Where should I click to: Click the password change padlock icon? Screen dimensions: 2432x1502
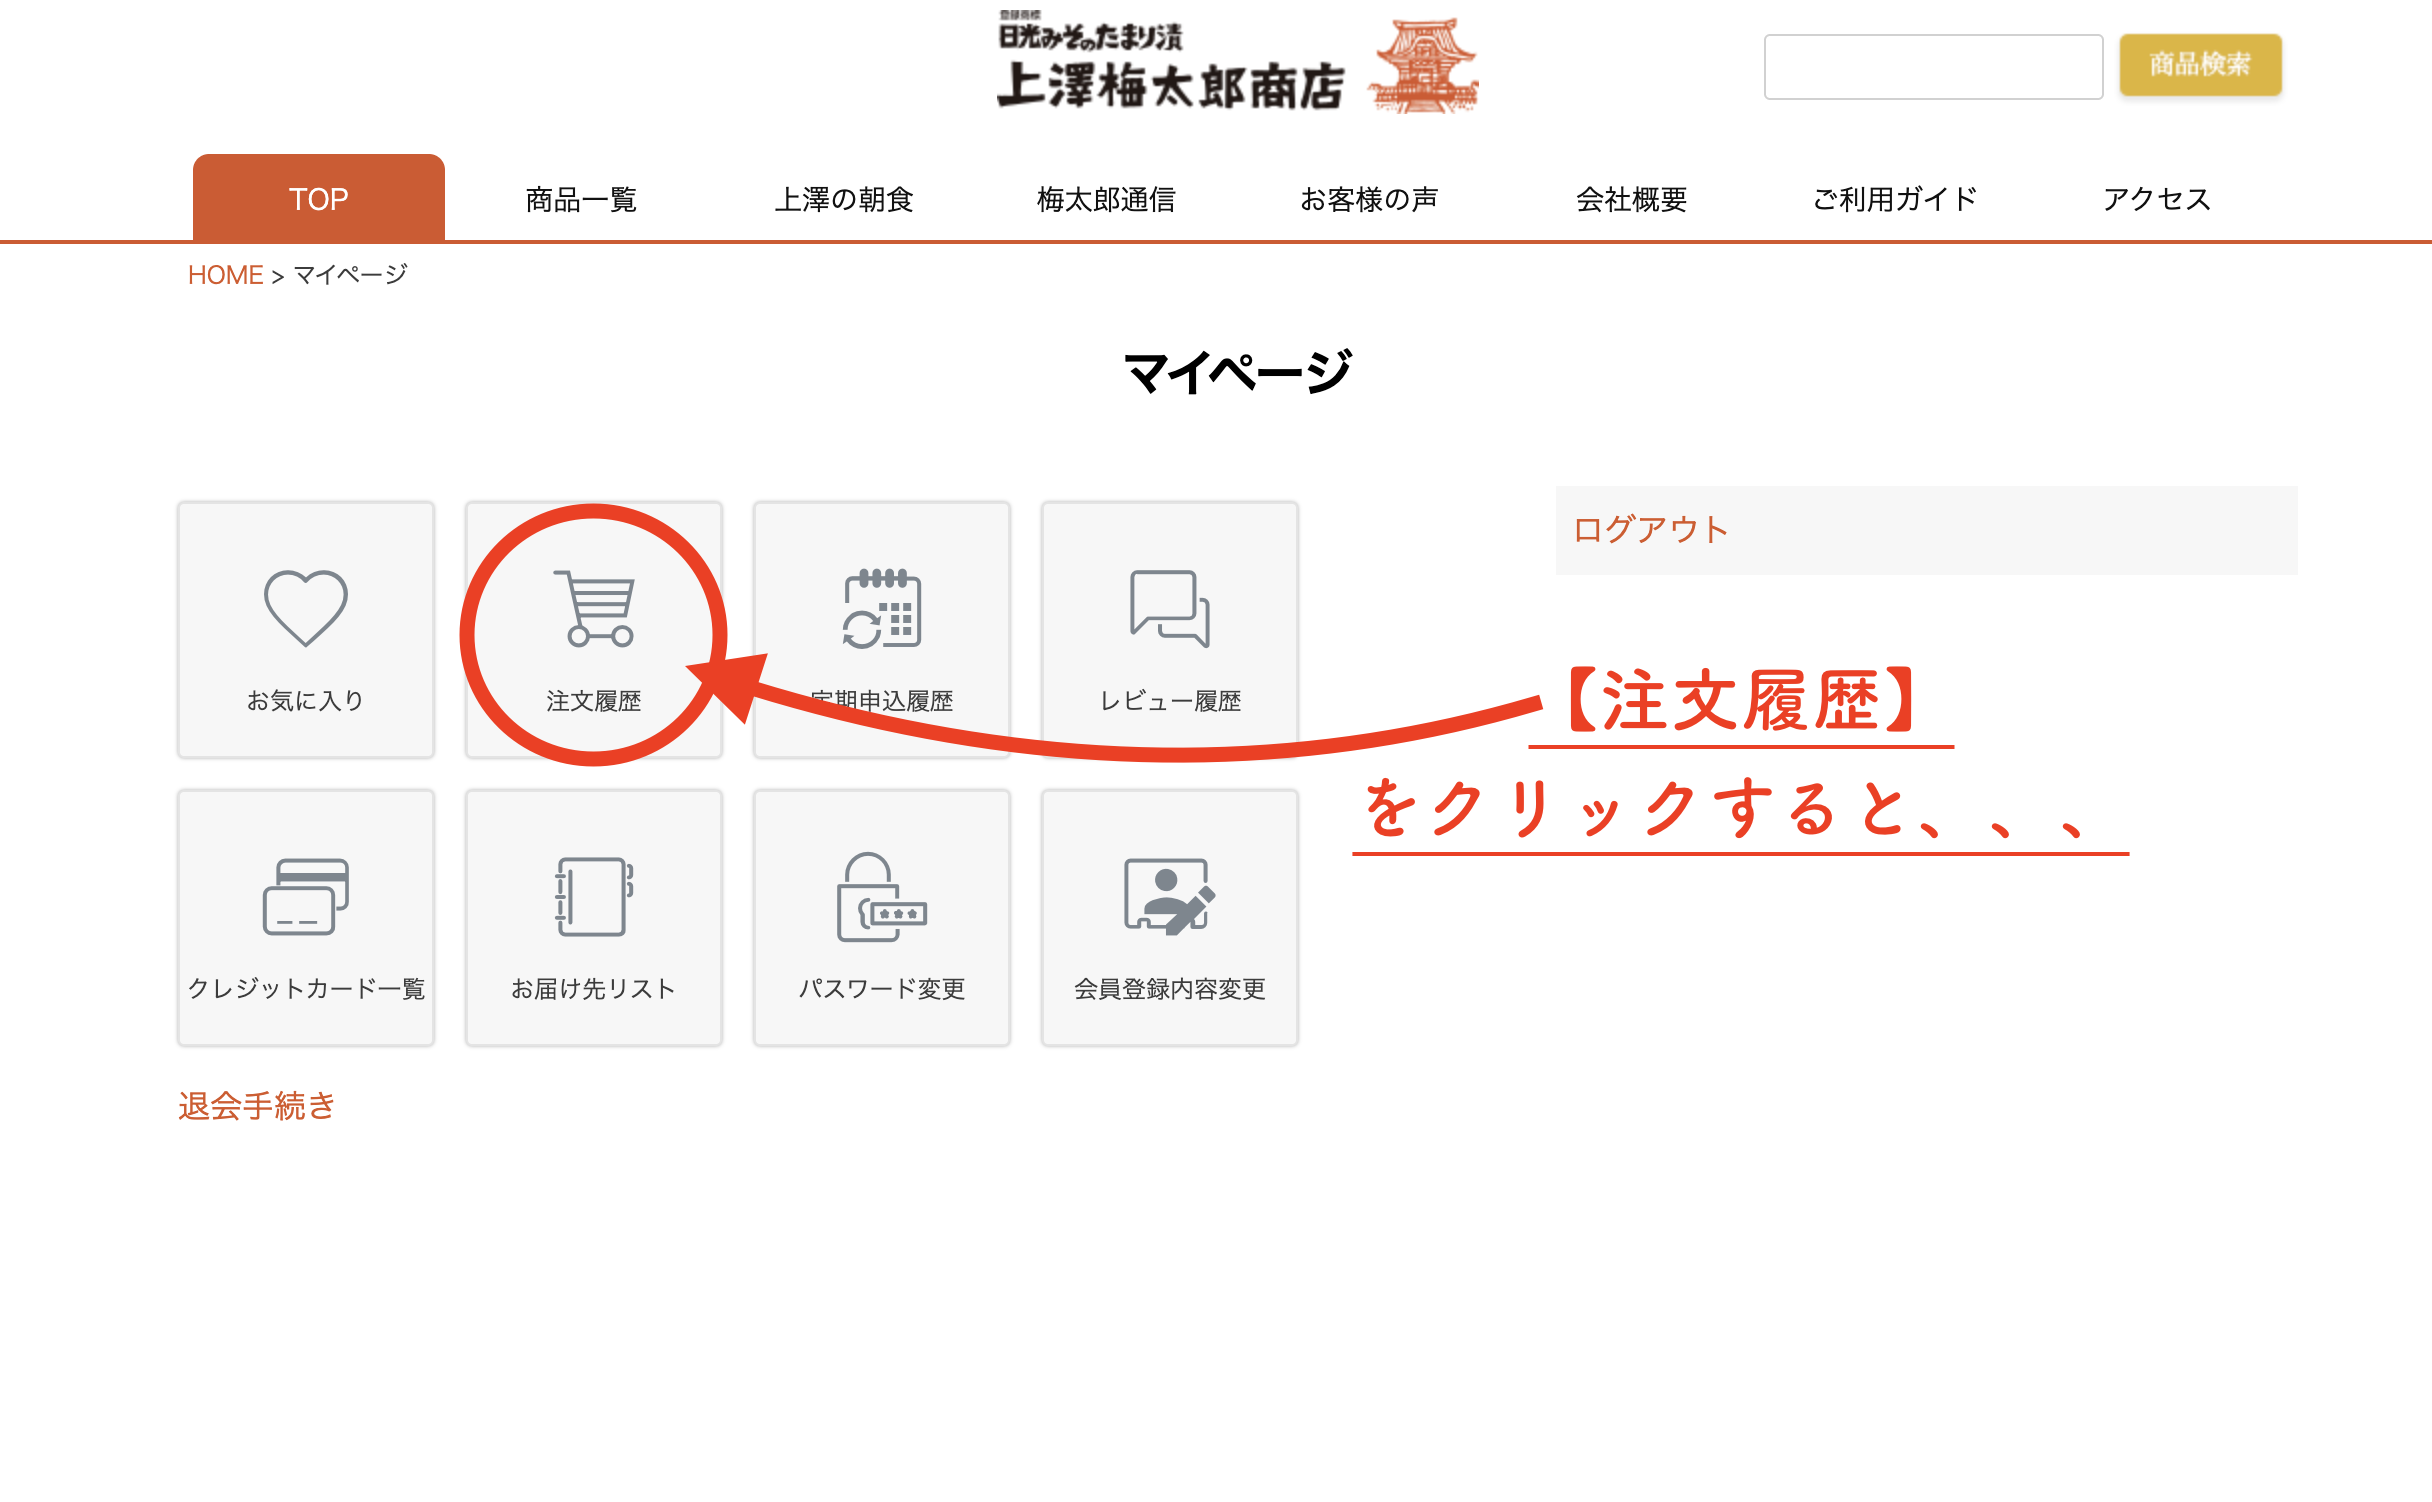click(x=881, y=896)
